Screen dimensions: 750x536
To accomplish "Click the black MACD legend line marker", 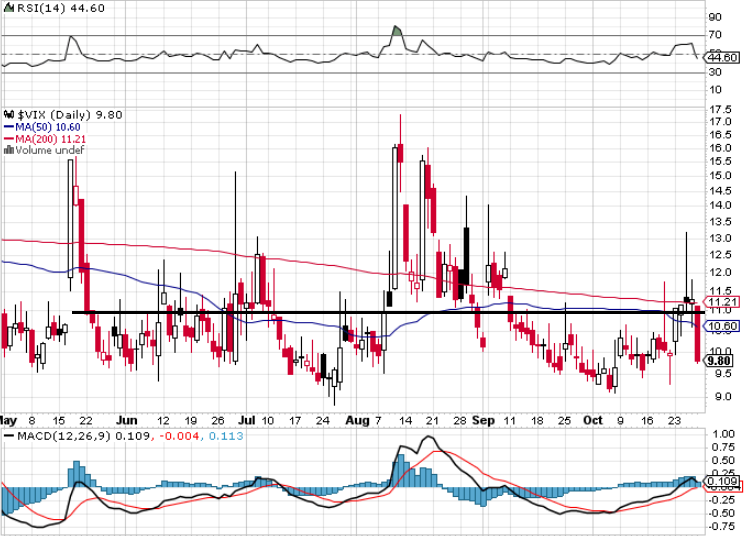I will click(9, 436).
